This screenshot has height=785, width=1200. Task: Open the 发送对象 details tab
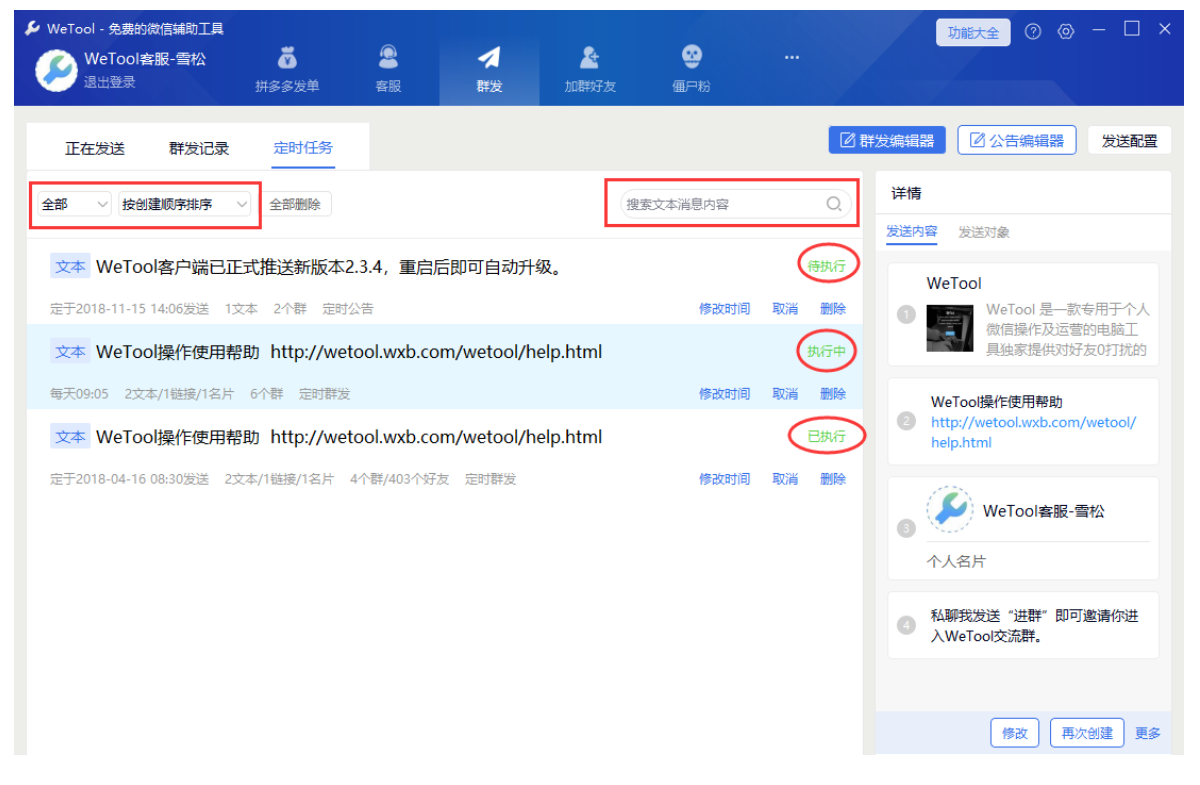984,232
